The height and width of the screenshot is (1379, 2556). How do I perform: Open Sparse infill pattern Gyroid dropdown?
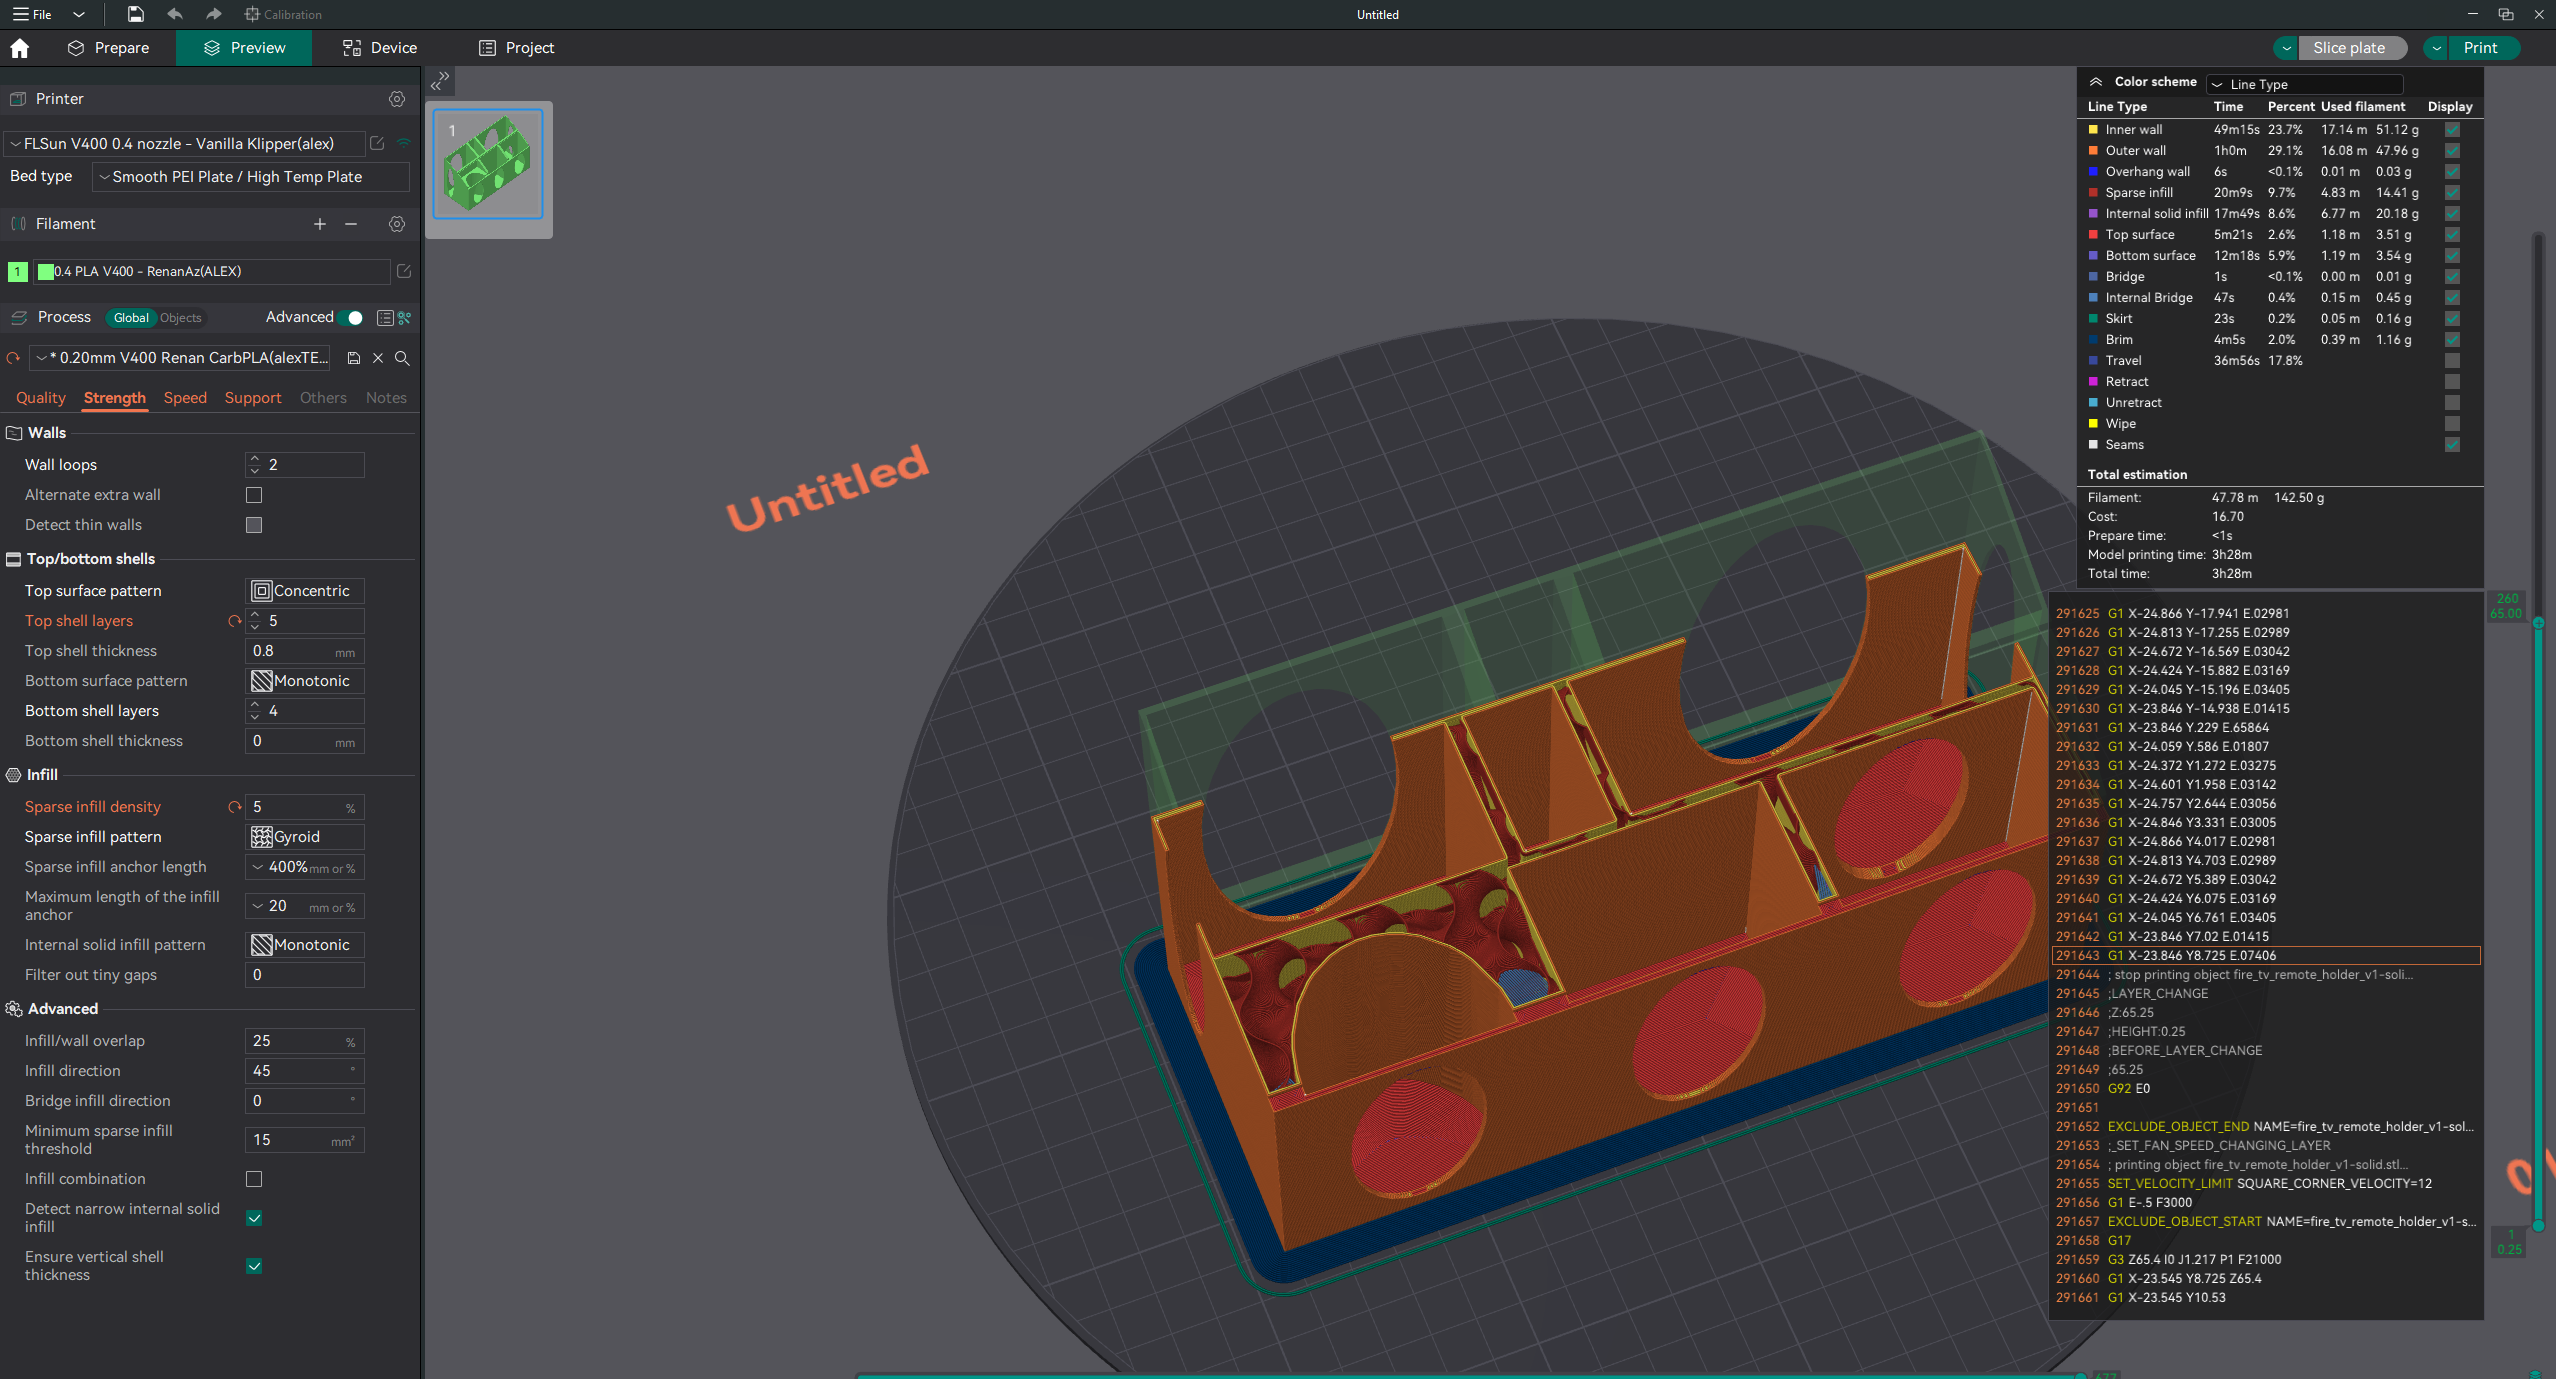[x=305, y=837]
